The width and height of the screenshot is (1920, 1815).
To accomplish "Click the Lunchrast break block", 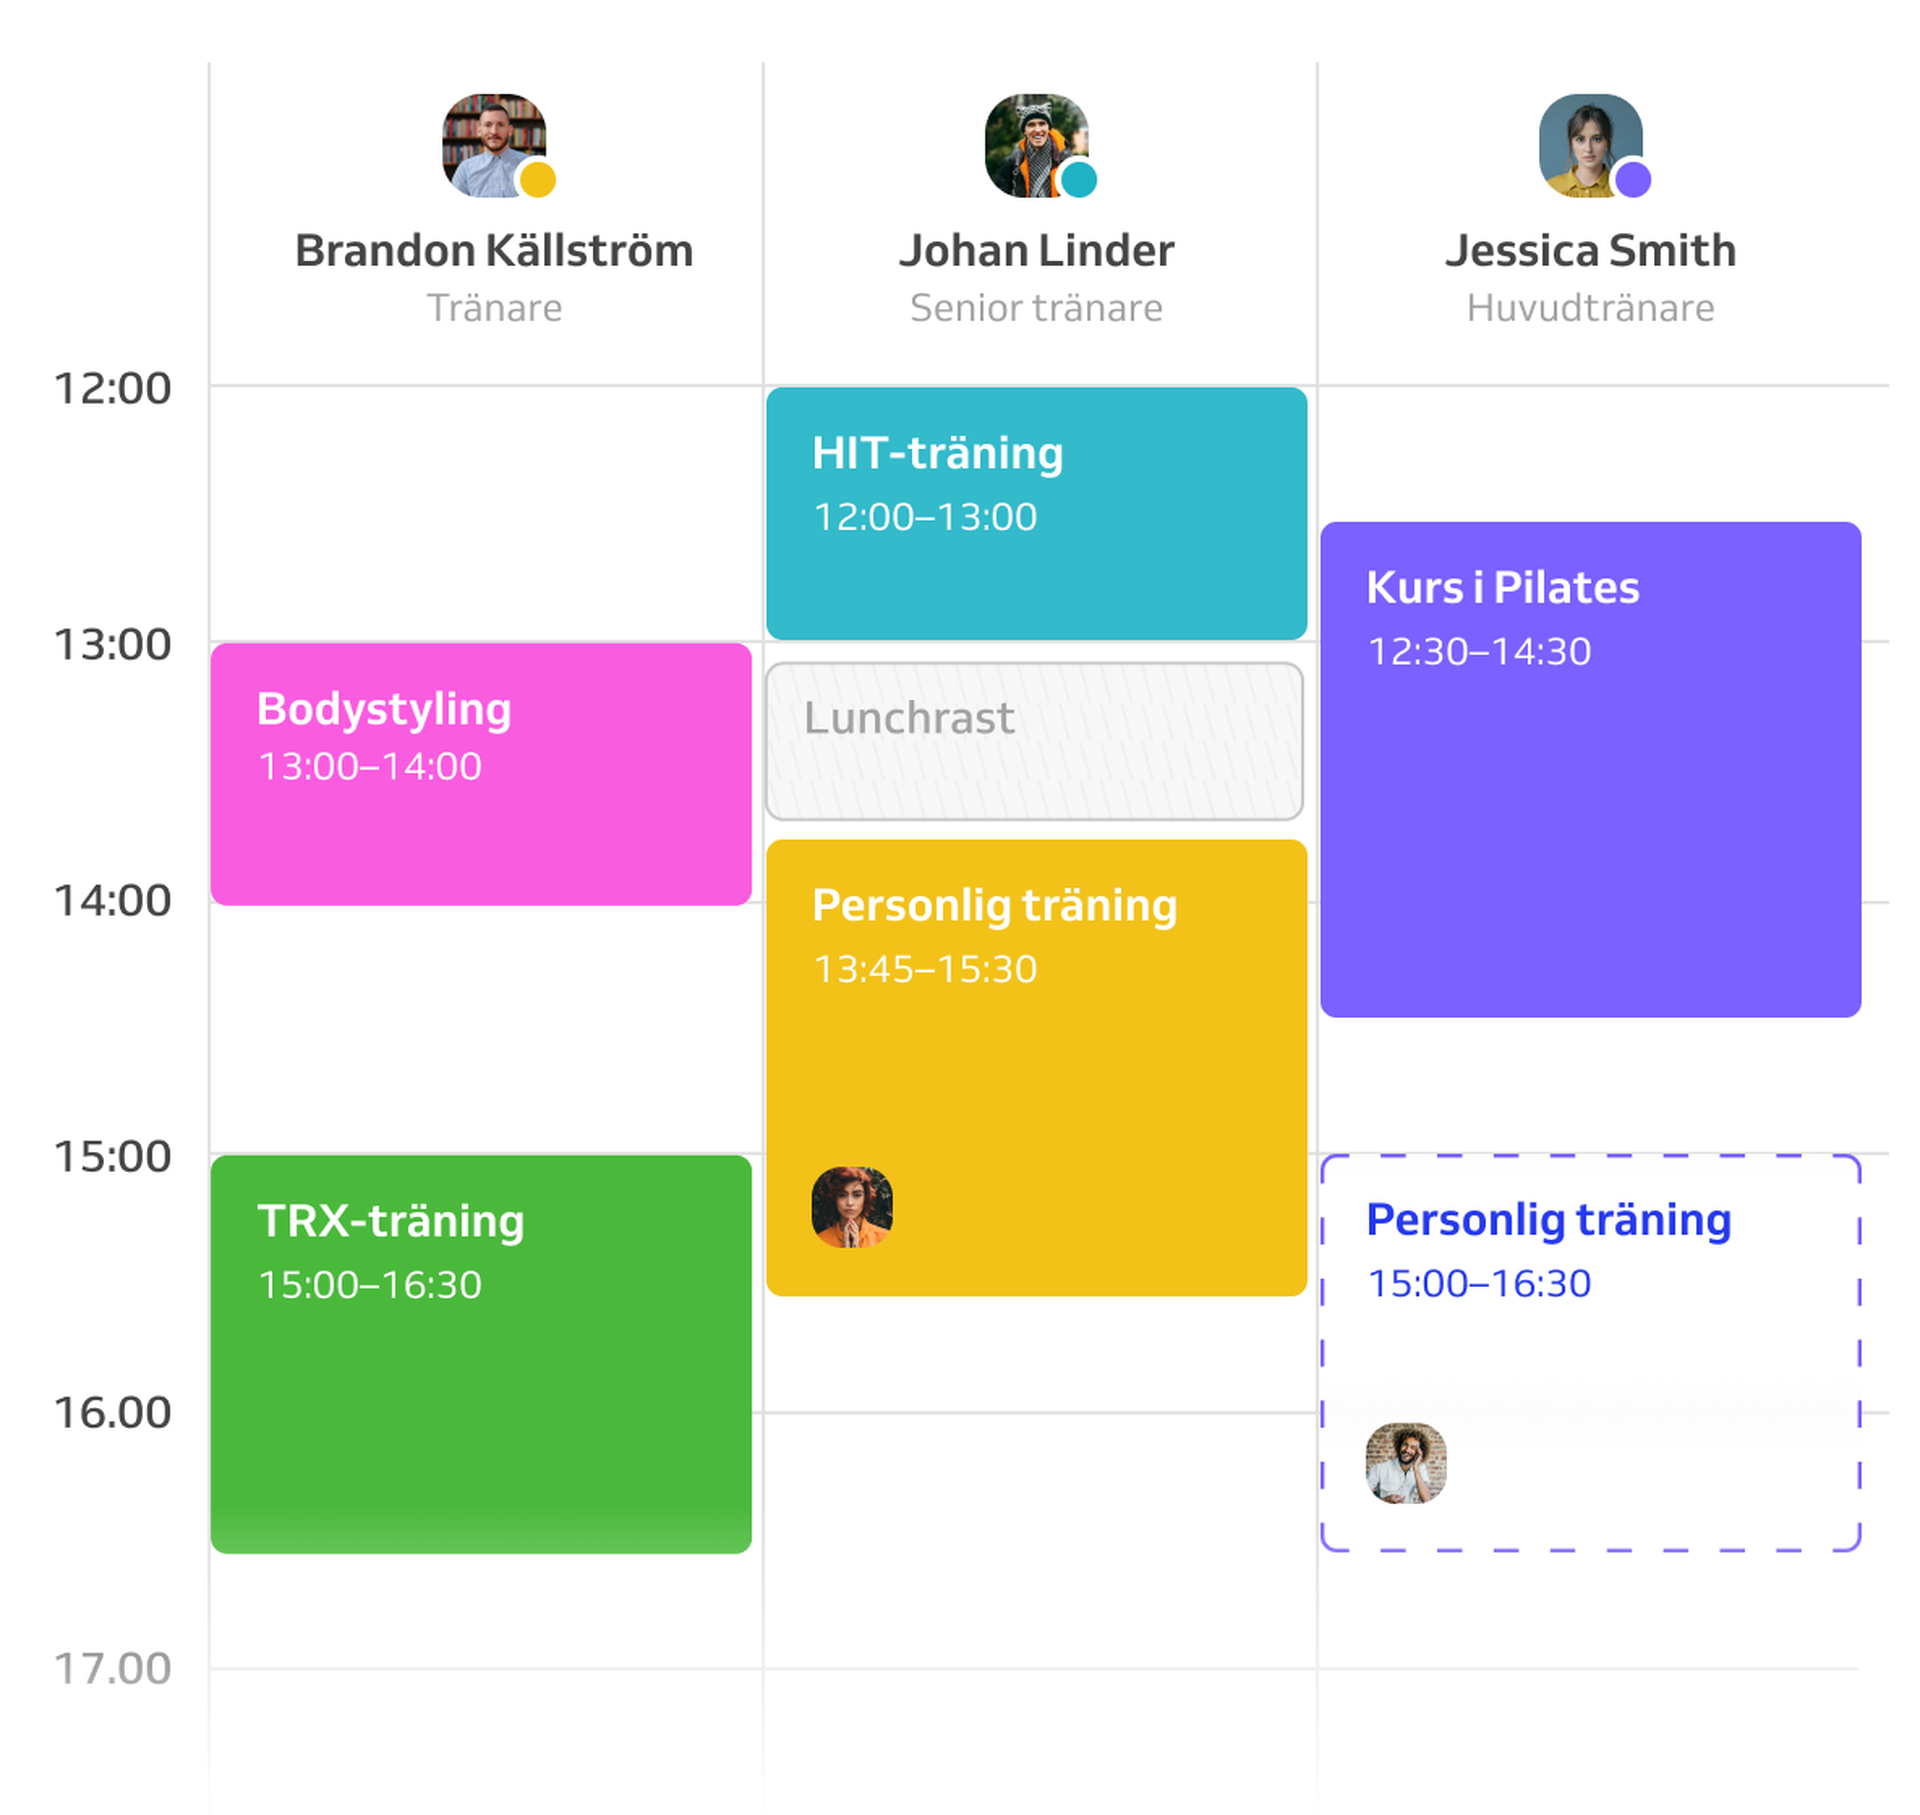I will click(x=1034, y=742).
